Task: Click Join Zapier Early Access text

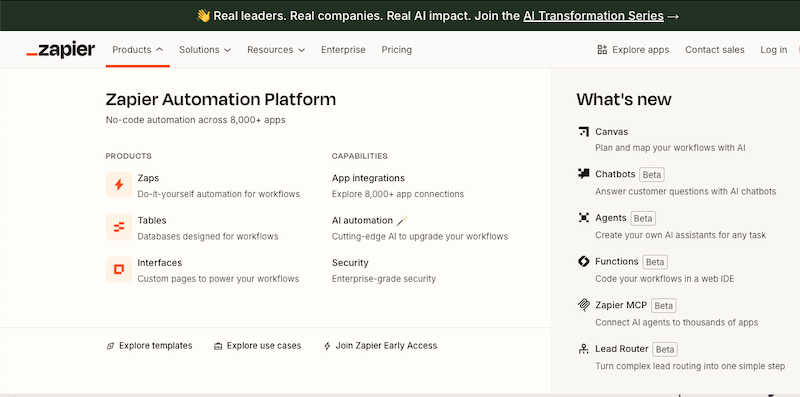Action: point(386,345)
